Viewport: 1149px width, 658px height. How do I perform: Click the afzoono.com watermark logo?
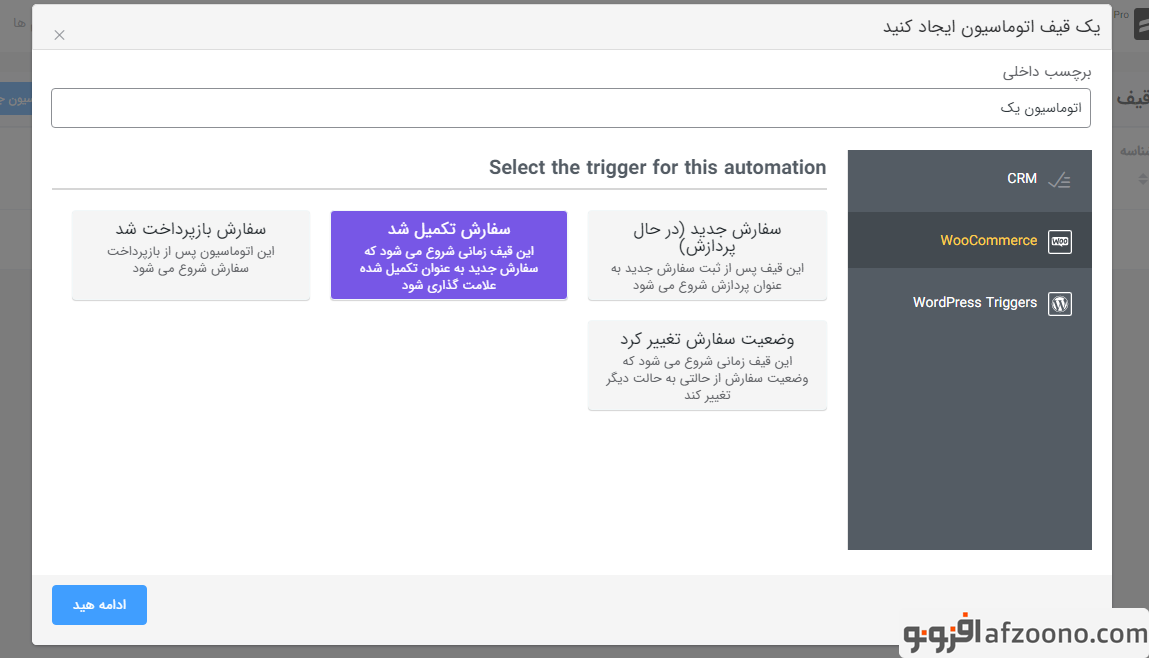coord(1024,633)
